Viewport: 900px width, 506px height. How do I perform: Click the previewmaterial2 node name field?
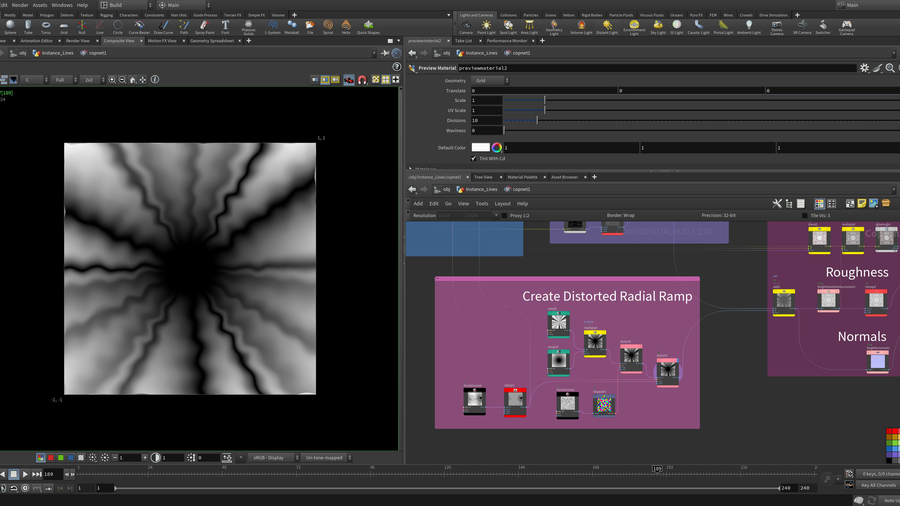(x=657, y=68)
